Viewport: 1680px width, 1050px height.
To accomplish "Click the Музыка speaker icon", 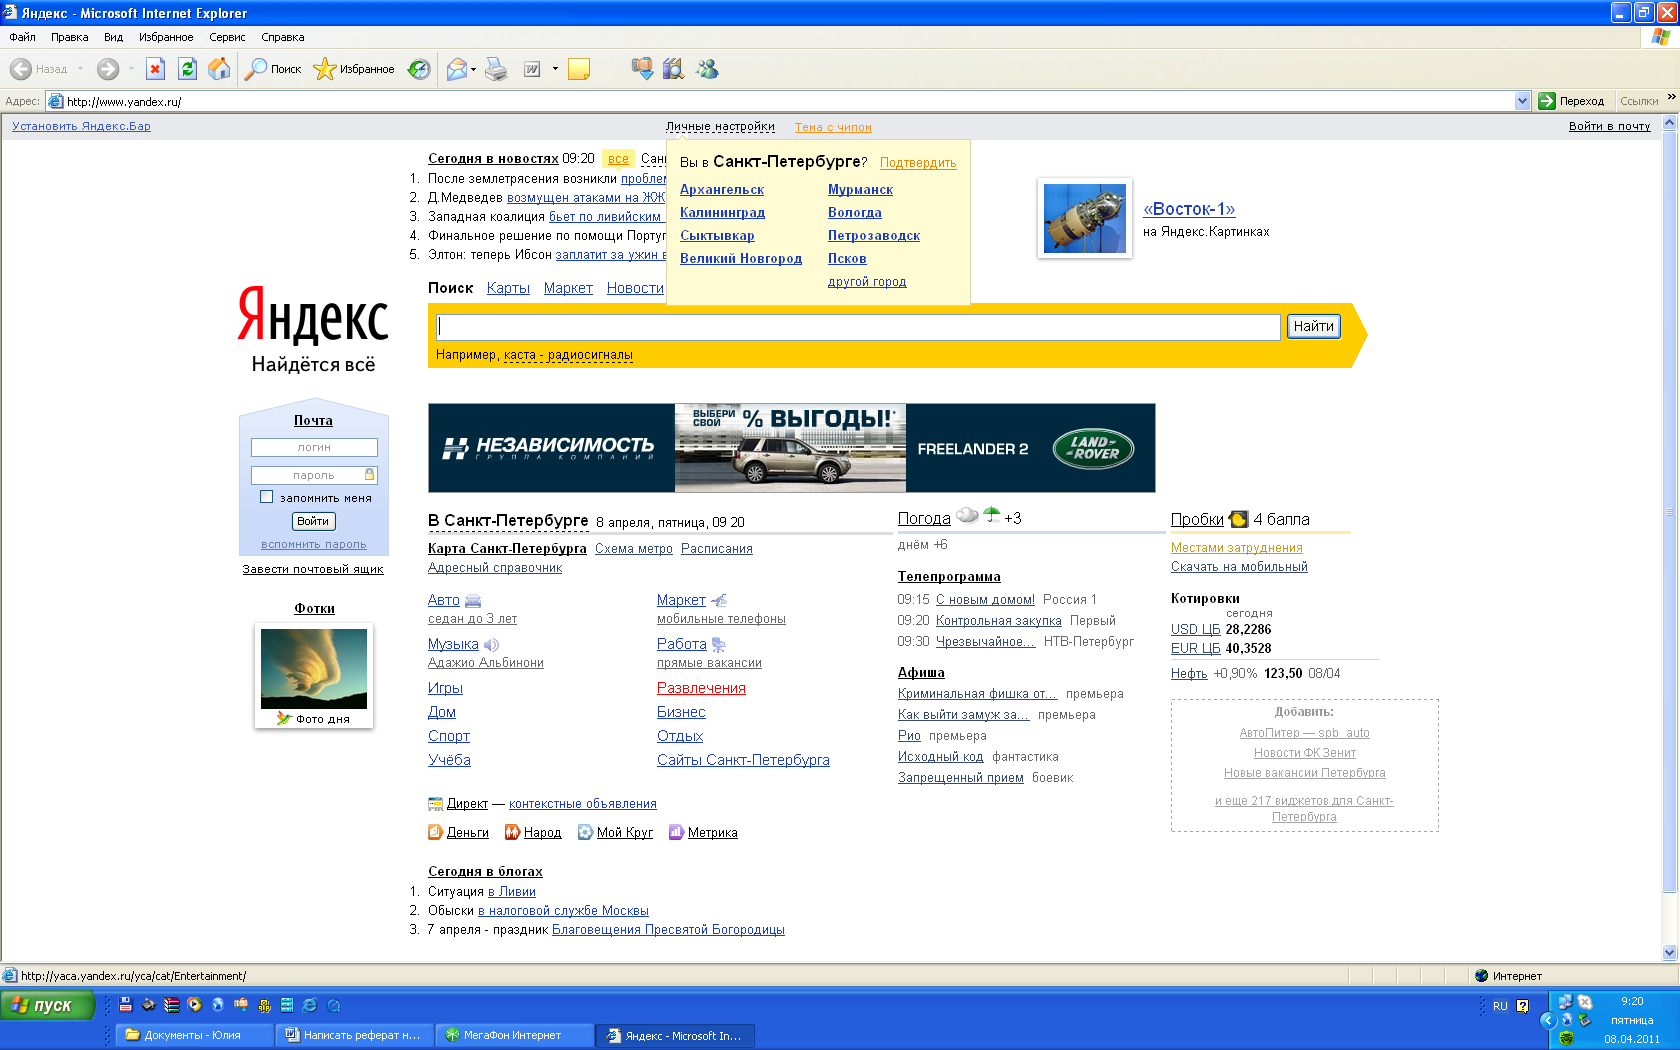I will tap(491, 645).
